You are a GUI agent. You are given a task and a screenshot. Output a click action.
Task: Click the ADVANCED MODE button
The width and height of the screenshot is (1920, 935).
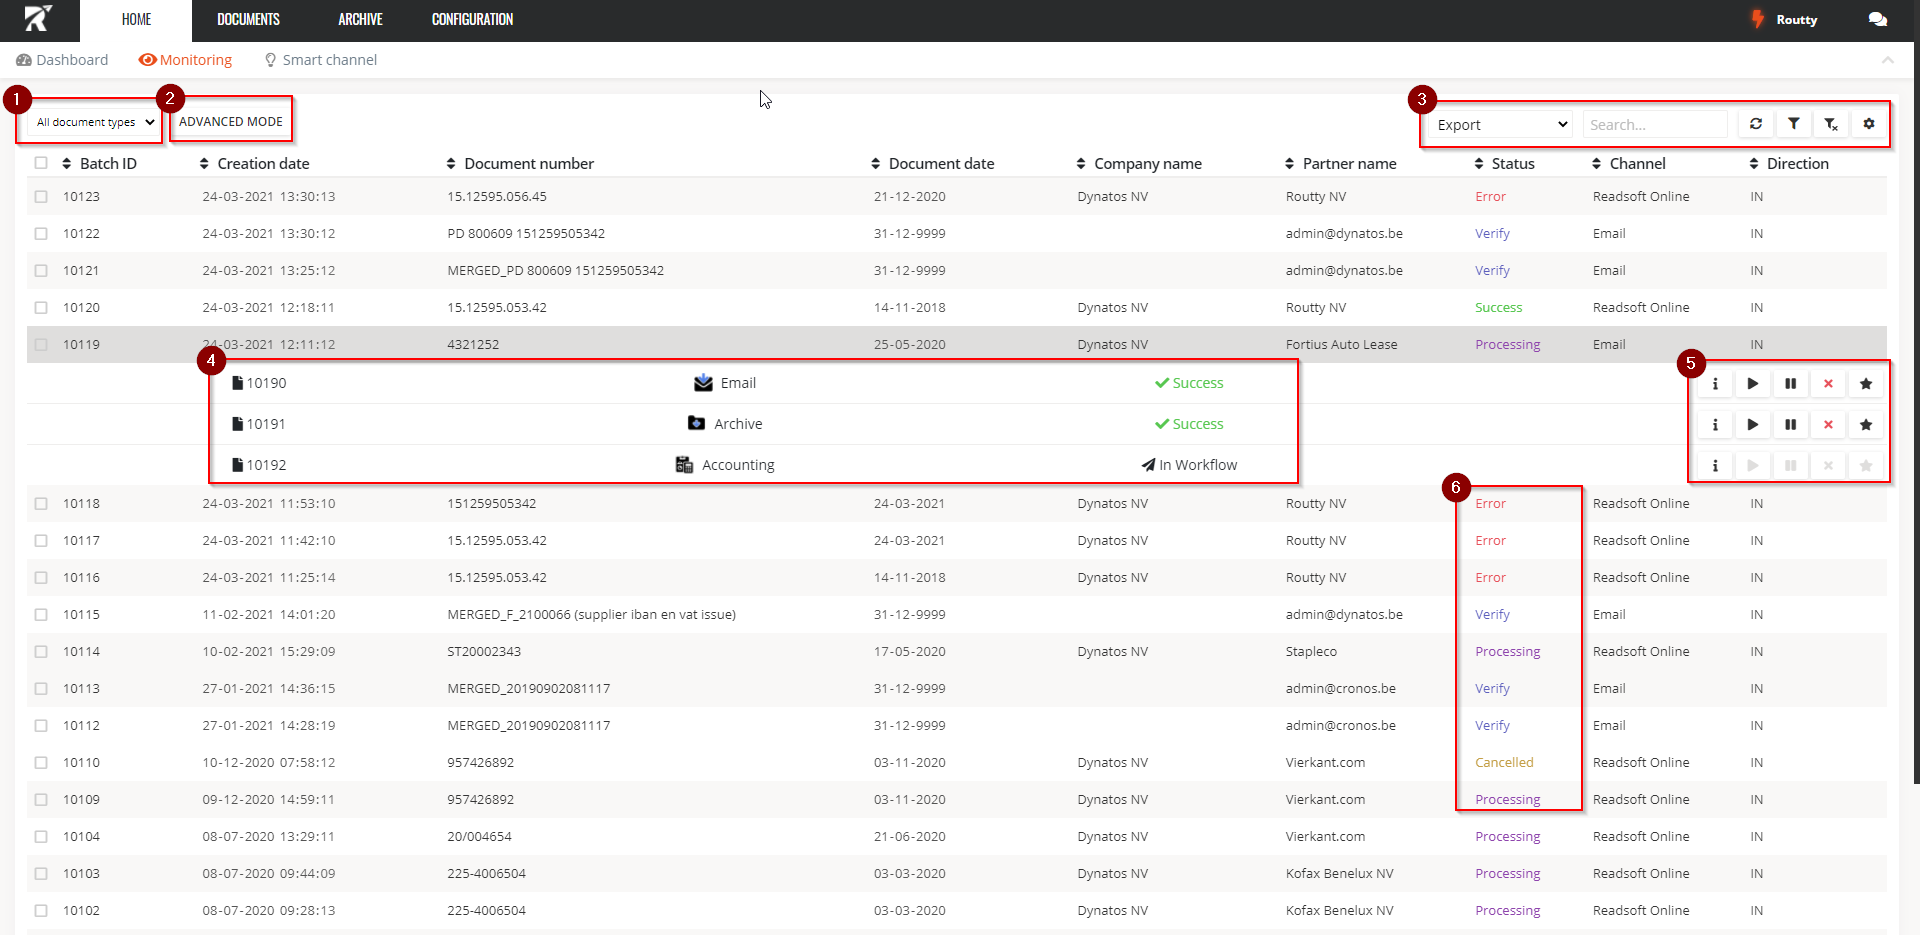pos(231,122)
